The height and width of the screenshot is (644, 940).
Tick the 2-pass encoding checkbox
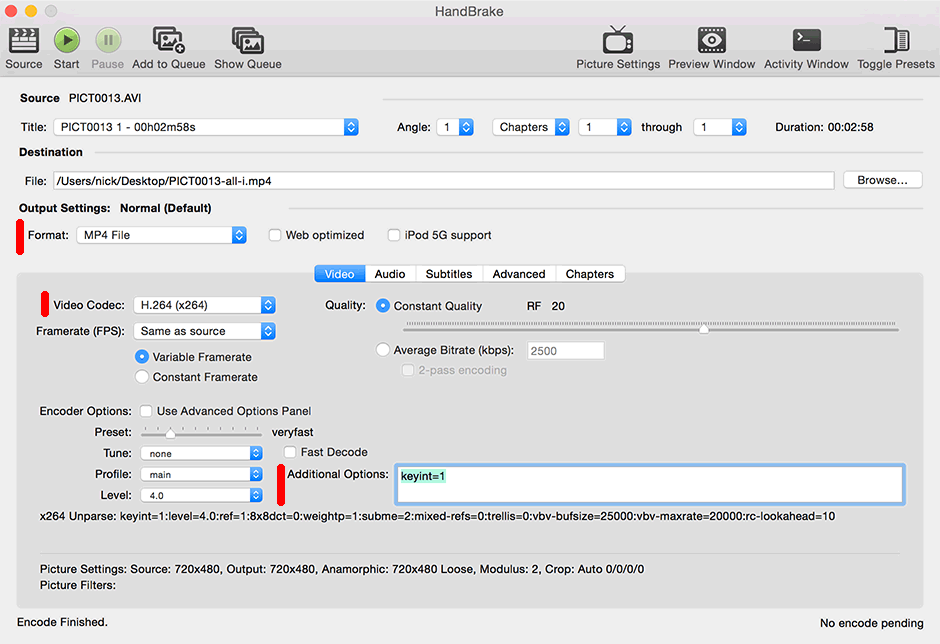coord(408,370)
